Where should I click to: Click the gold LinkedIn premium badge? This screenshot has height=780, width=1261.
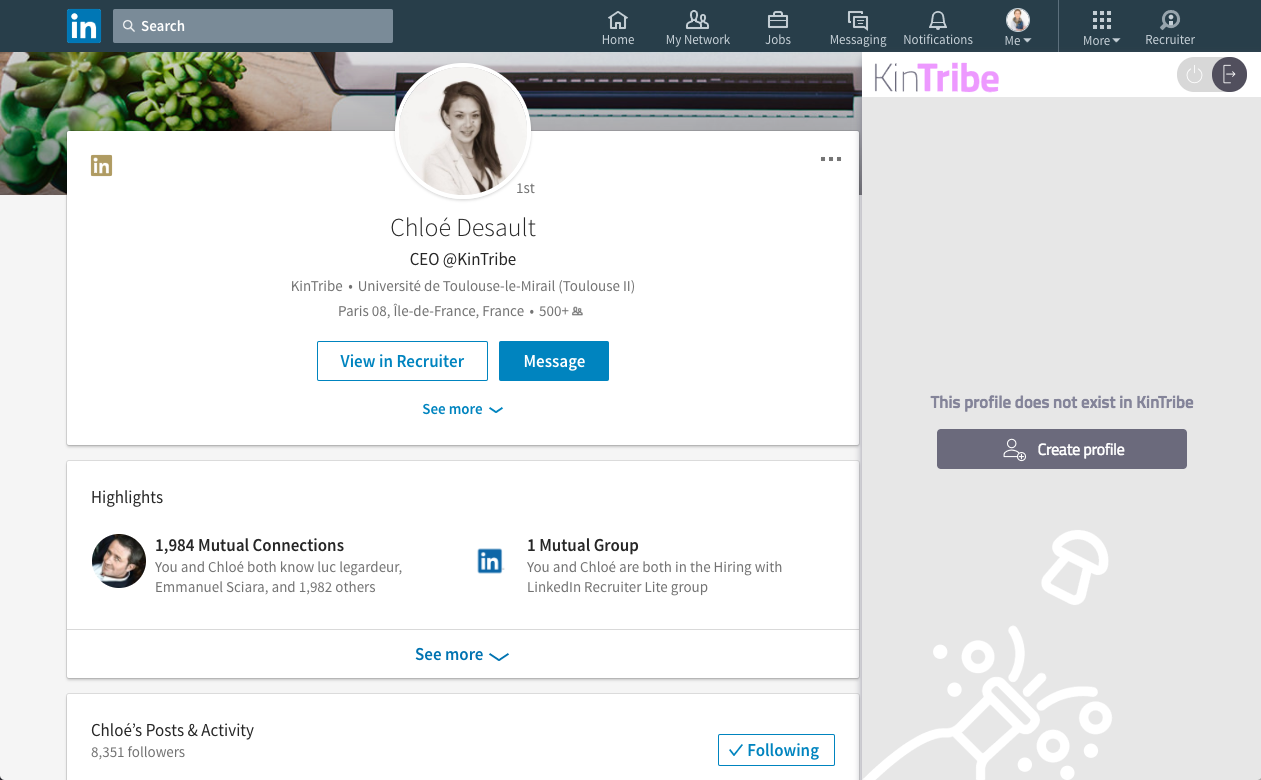[101, 166]
